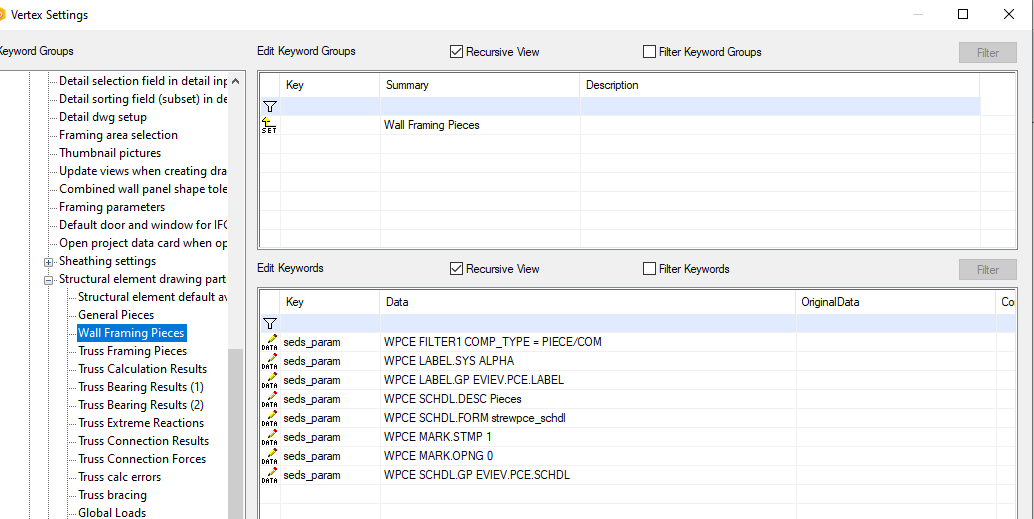Click the data icon for WPCE LABEL.SYS ALPHA row

tap(269, 360)
